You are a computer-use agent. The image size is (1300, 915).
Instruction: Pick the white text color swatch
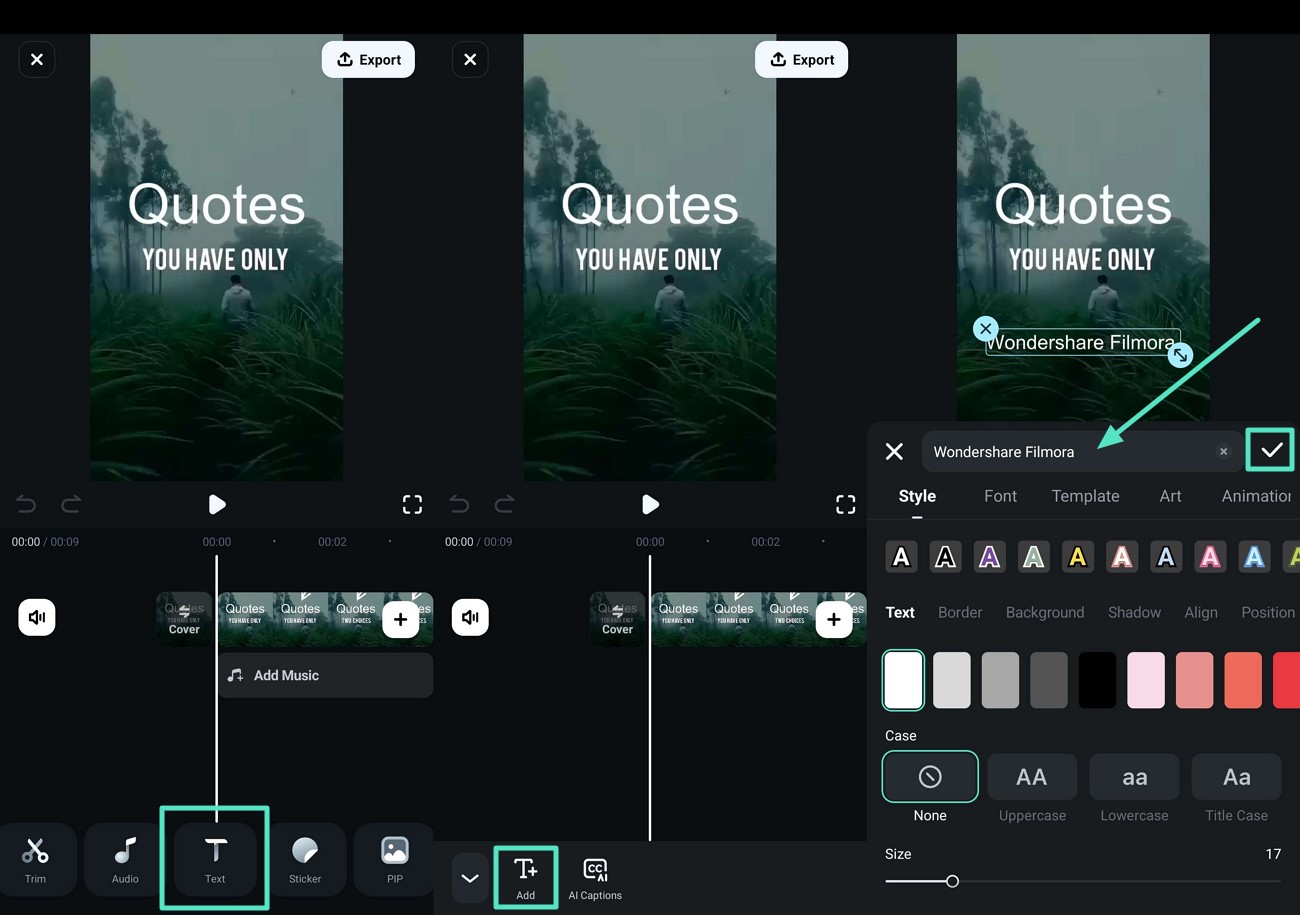903,680
